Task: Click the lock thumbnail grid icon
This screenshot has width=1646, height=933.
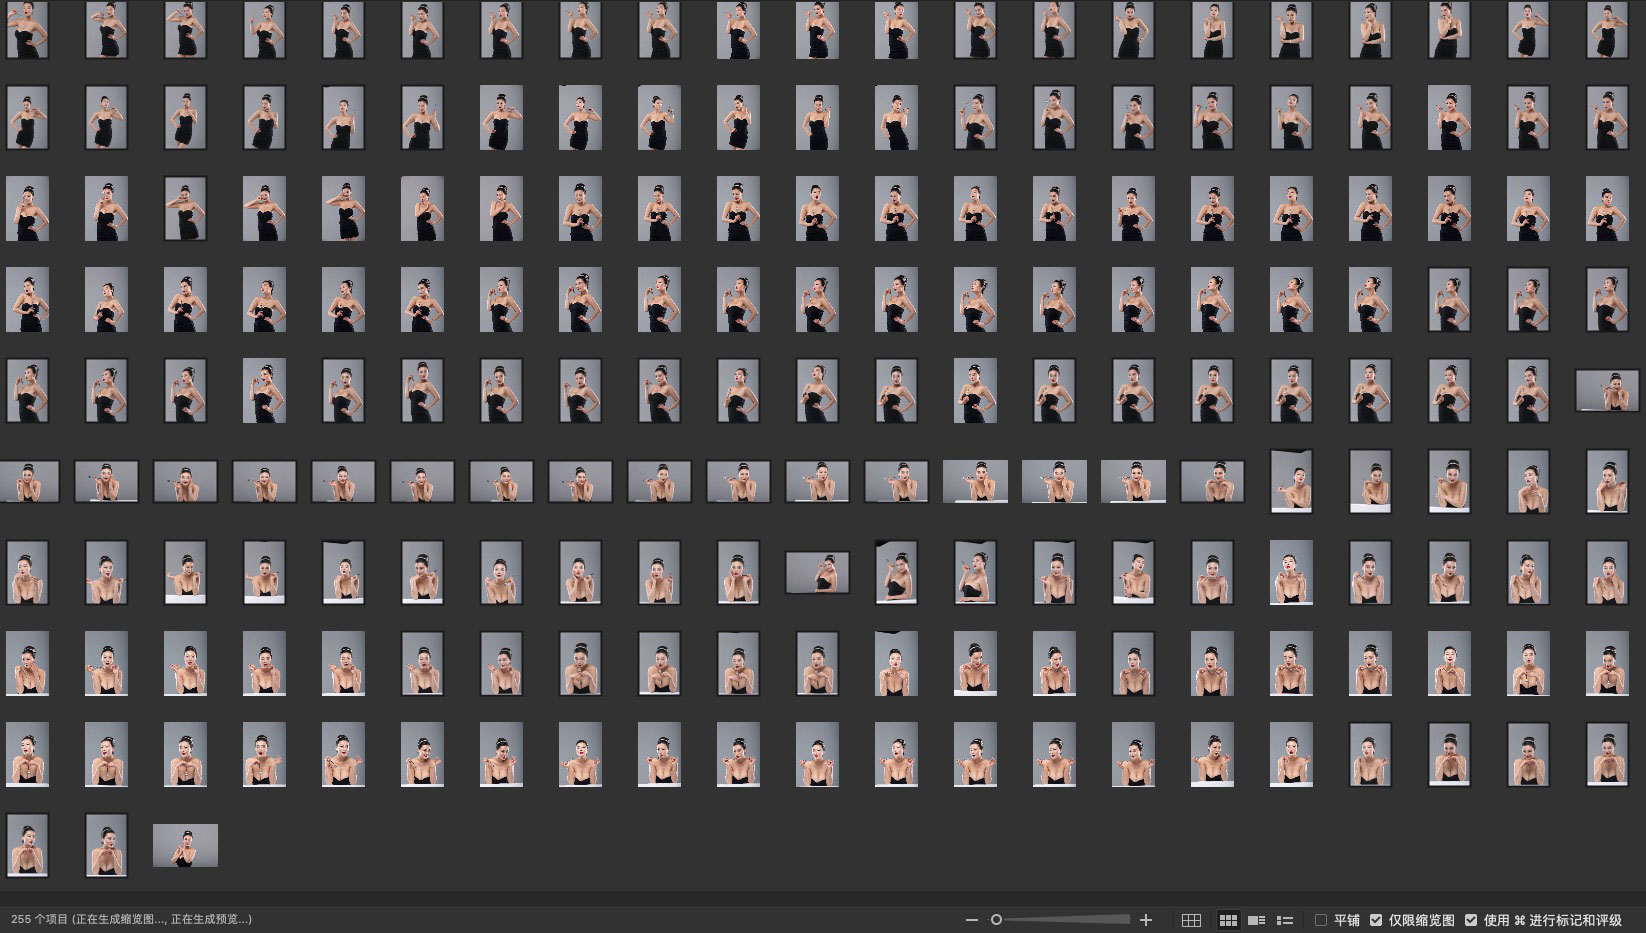Action: [1191, 920]
